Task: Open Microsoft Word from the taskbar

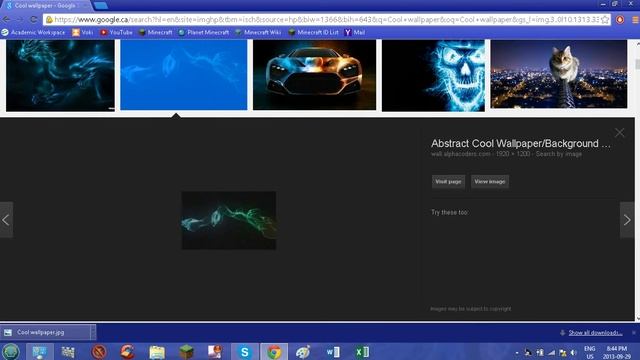Action: [333, 351]
